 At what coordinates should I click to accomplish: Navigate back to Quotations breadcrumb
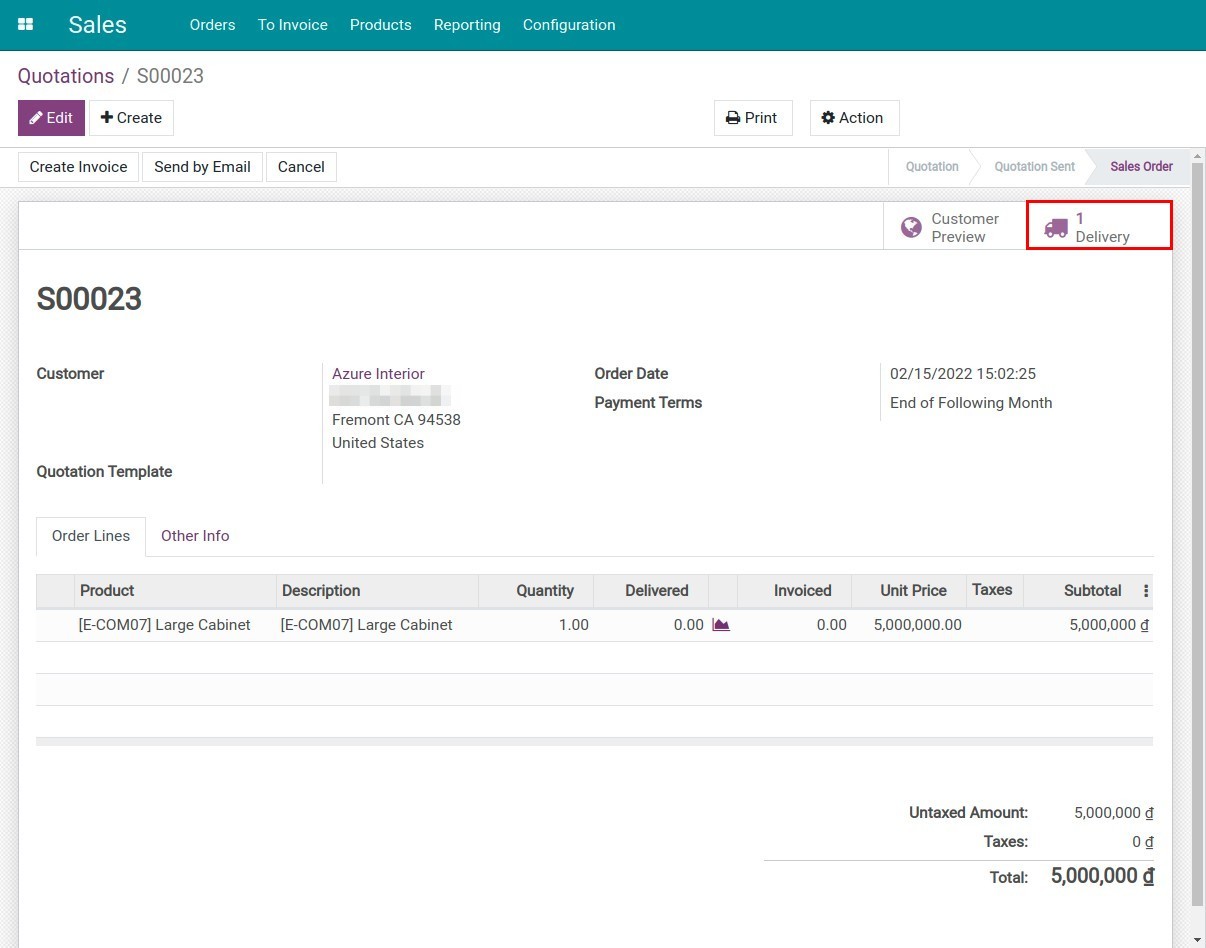(x=66, y=76)
